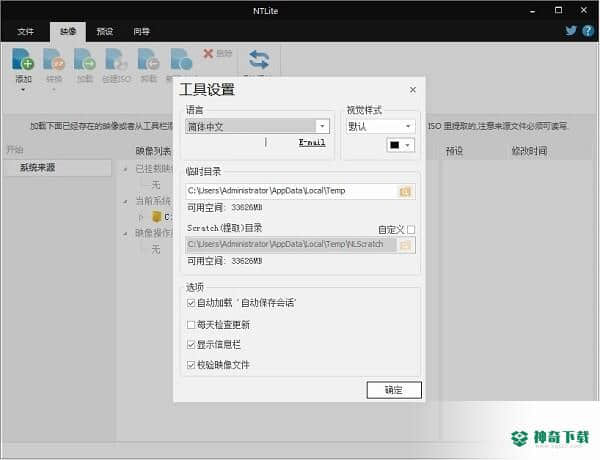Screen dimensions: 600x460
Task: Open the 语言 dropdown showing 简体中文
Action: 258,126
